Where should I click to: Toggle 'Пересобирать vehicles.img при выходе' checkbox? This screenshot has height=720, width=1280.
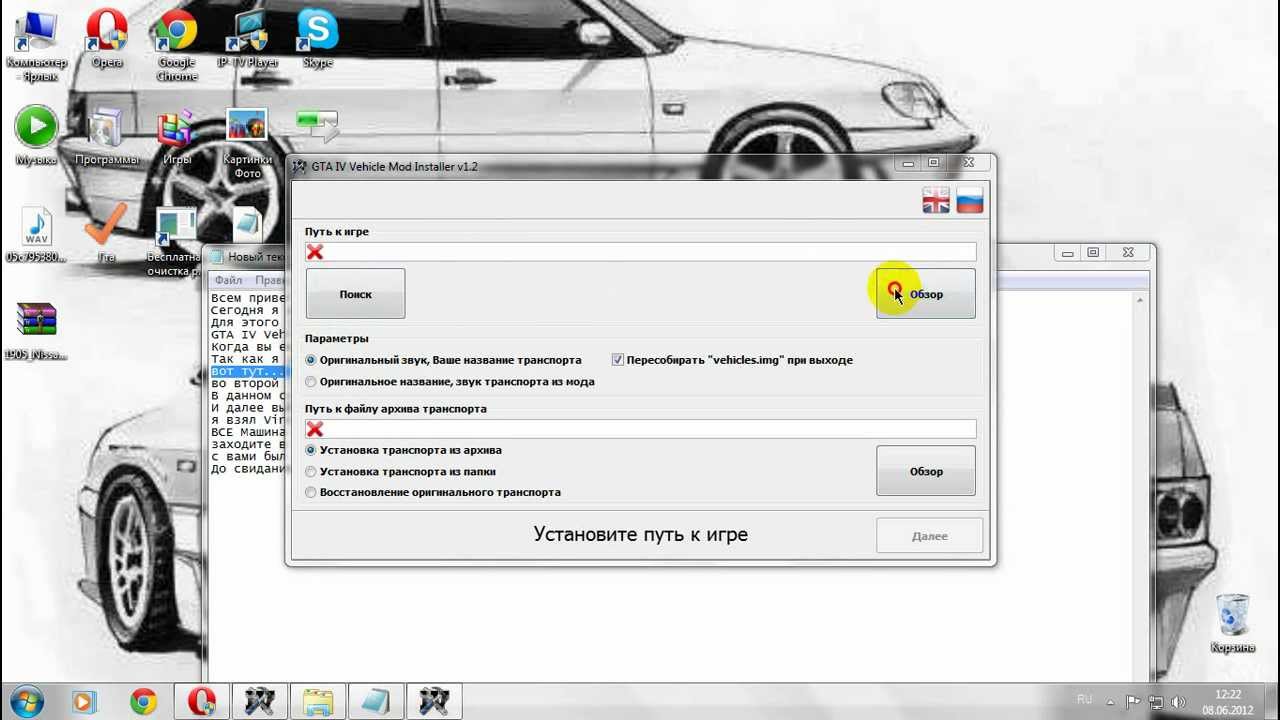(732, 360)
